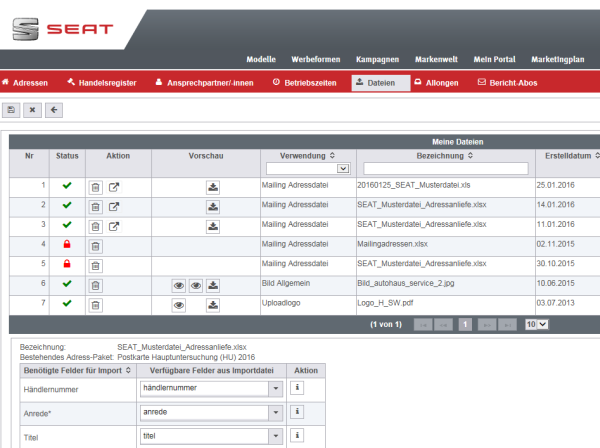
Task: Open the Marketingplan menu
Action: click(558, 59)
